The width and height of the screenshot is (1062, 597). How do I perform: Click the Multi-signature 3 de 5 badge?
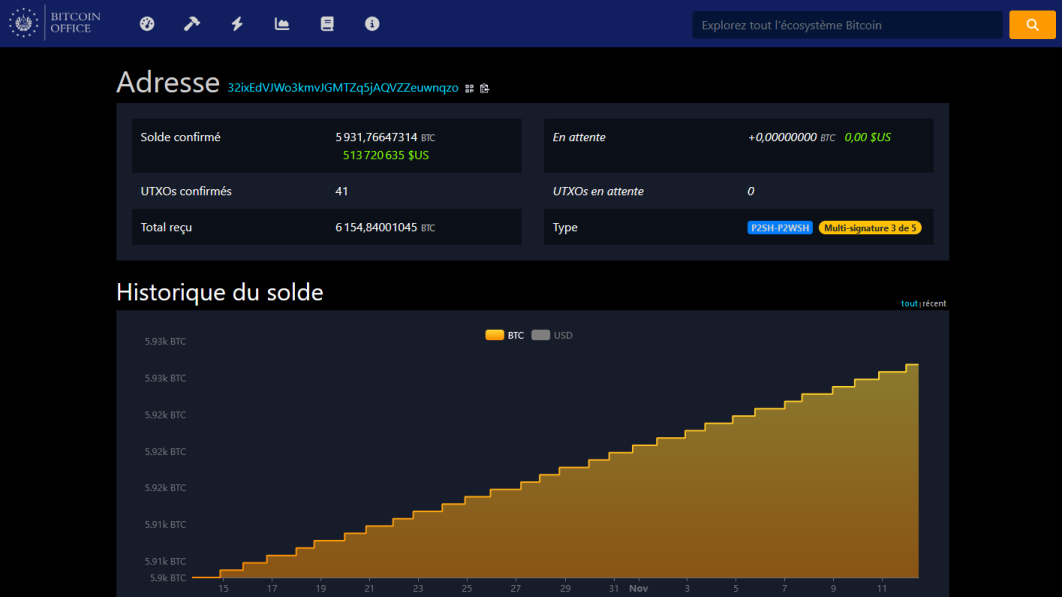click(x=870, y=228)
